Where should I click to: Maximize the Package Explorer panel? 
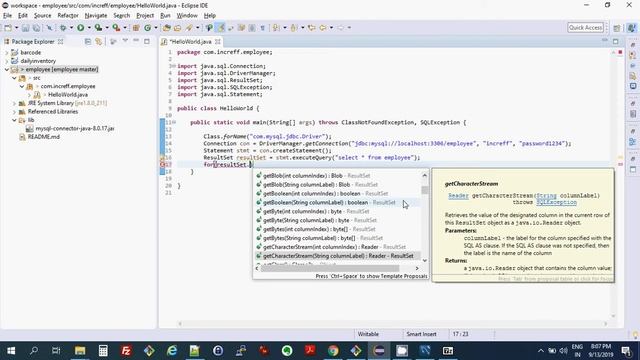click(147, 41)
